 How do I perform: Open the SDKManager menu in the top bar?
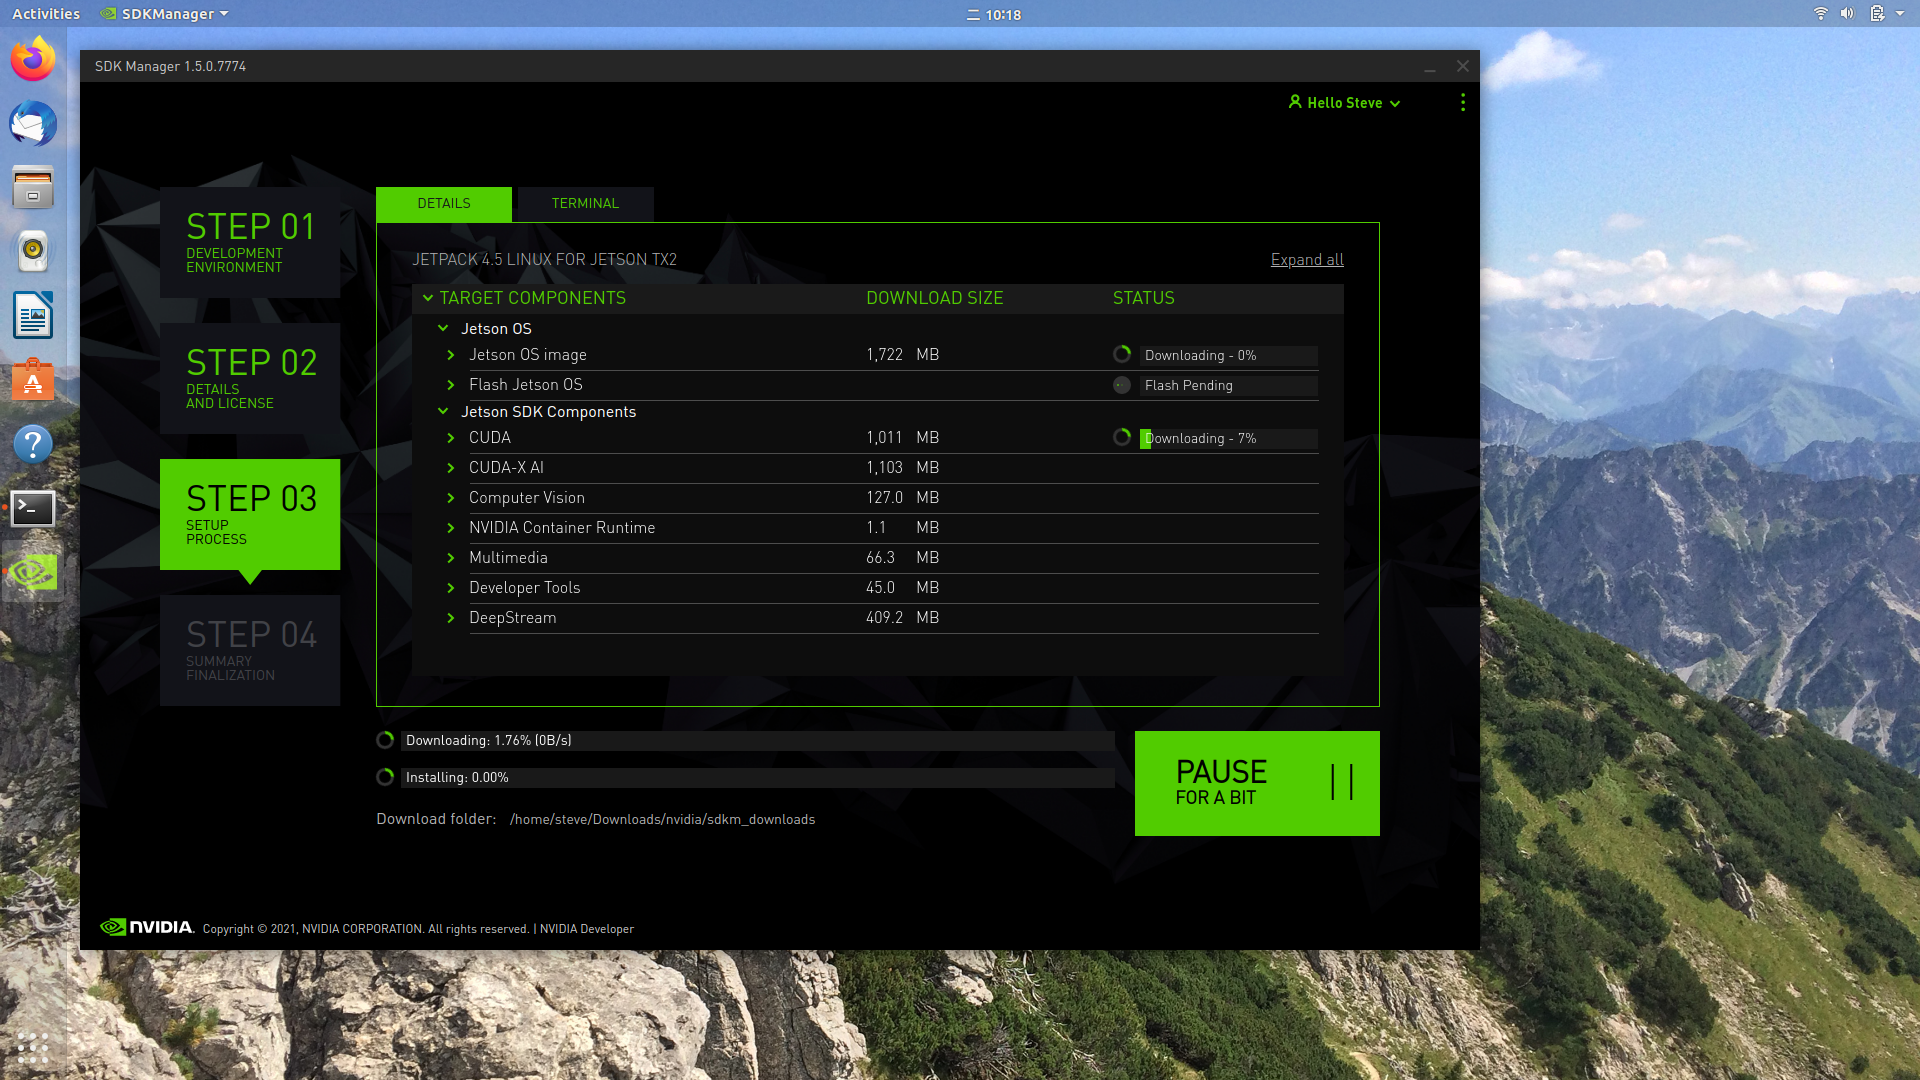click(163, 14)
